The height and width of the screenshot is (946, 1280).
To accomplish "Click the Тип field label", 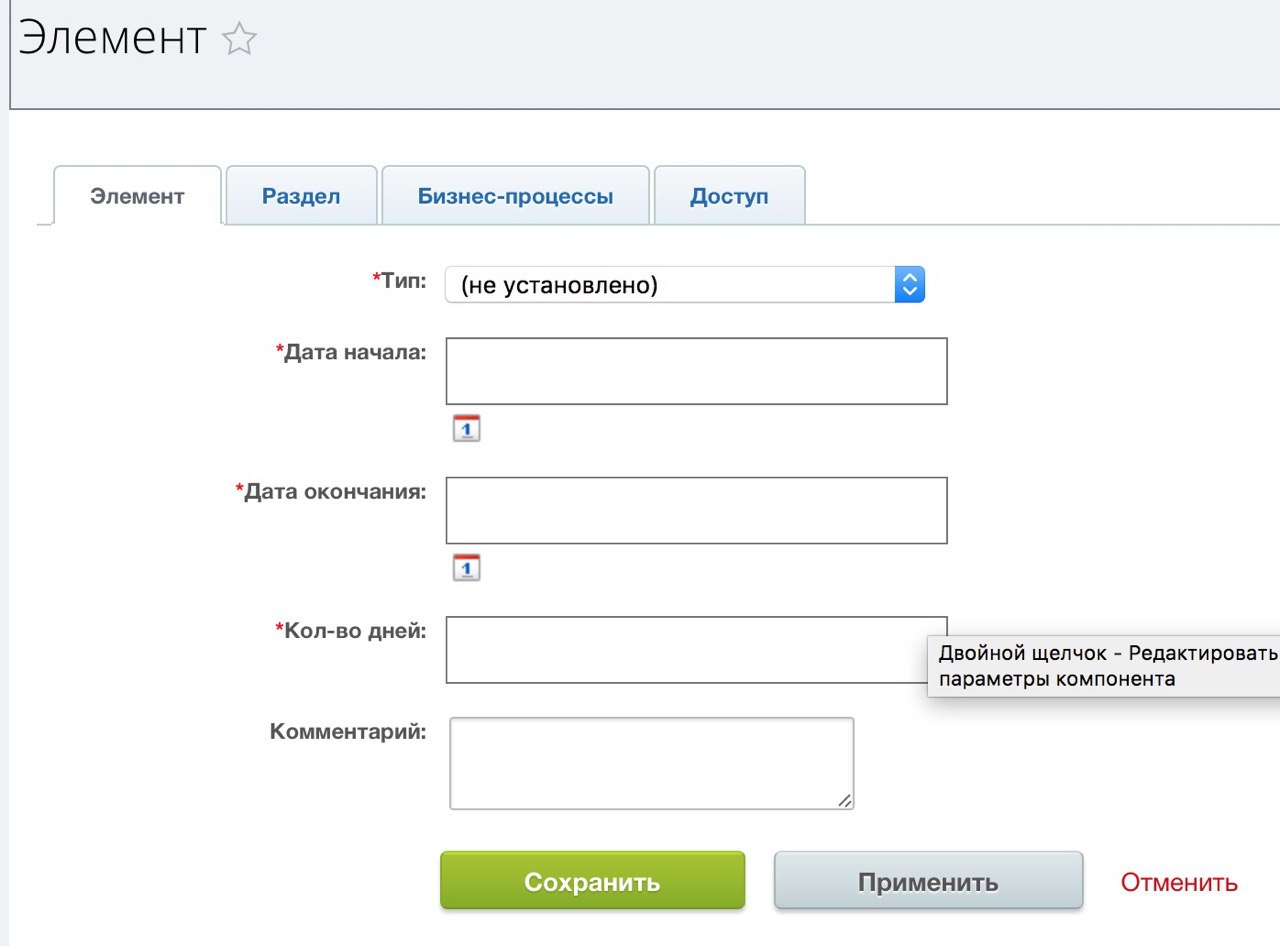I will pos(403,280).
